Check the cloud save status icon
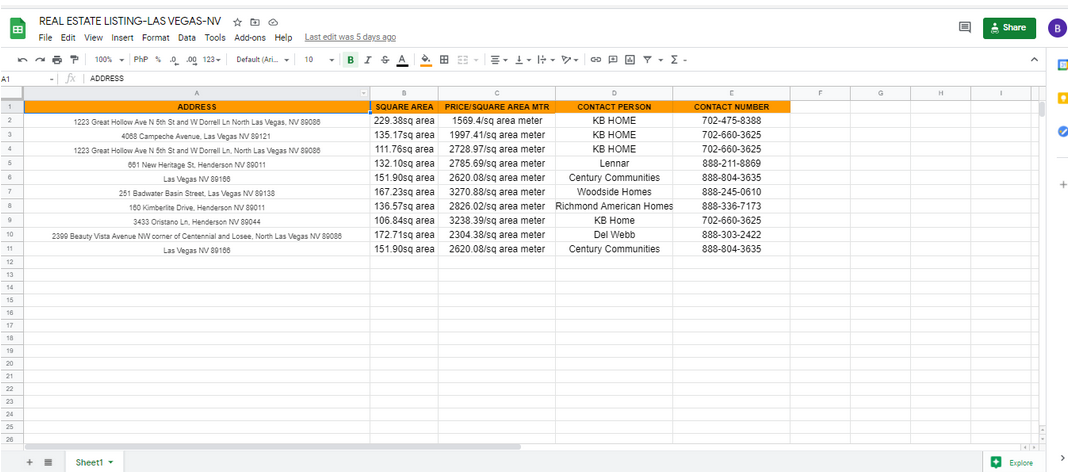1068x472 pixels. (x=273, y=22)
